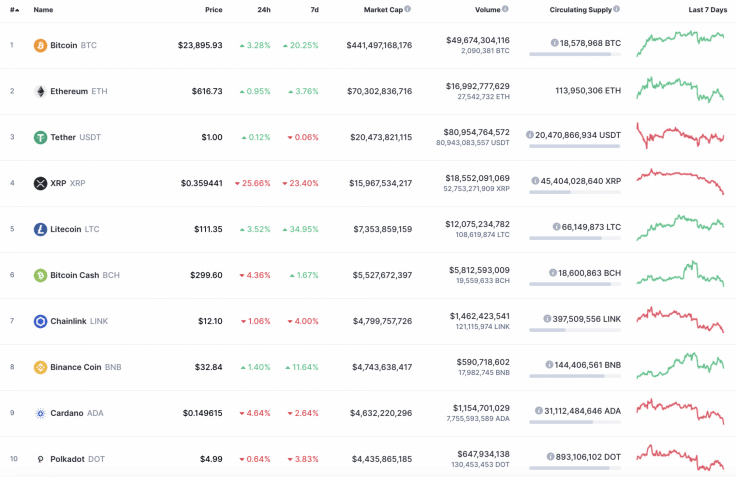Click the XRP logo icon
The height and width of the screenshot is (477, 736).
[40, 183]
